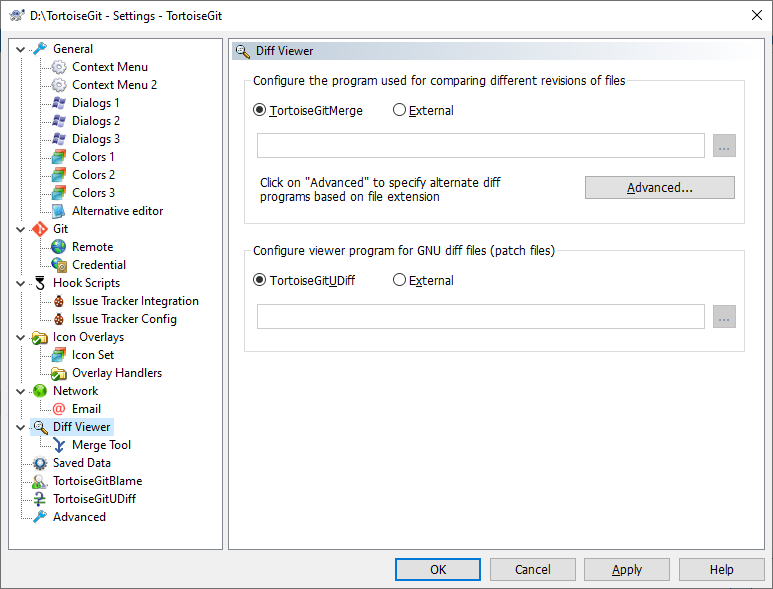Image resolution: width=773 pixels, height=589 pixels.
Task: Open the Colors 3 settings page
Action: [94, 193]
